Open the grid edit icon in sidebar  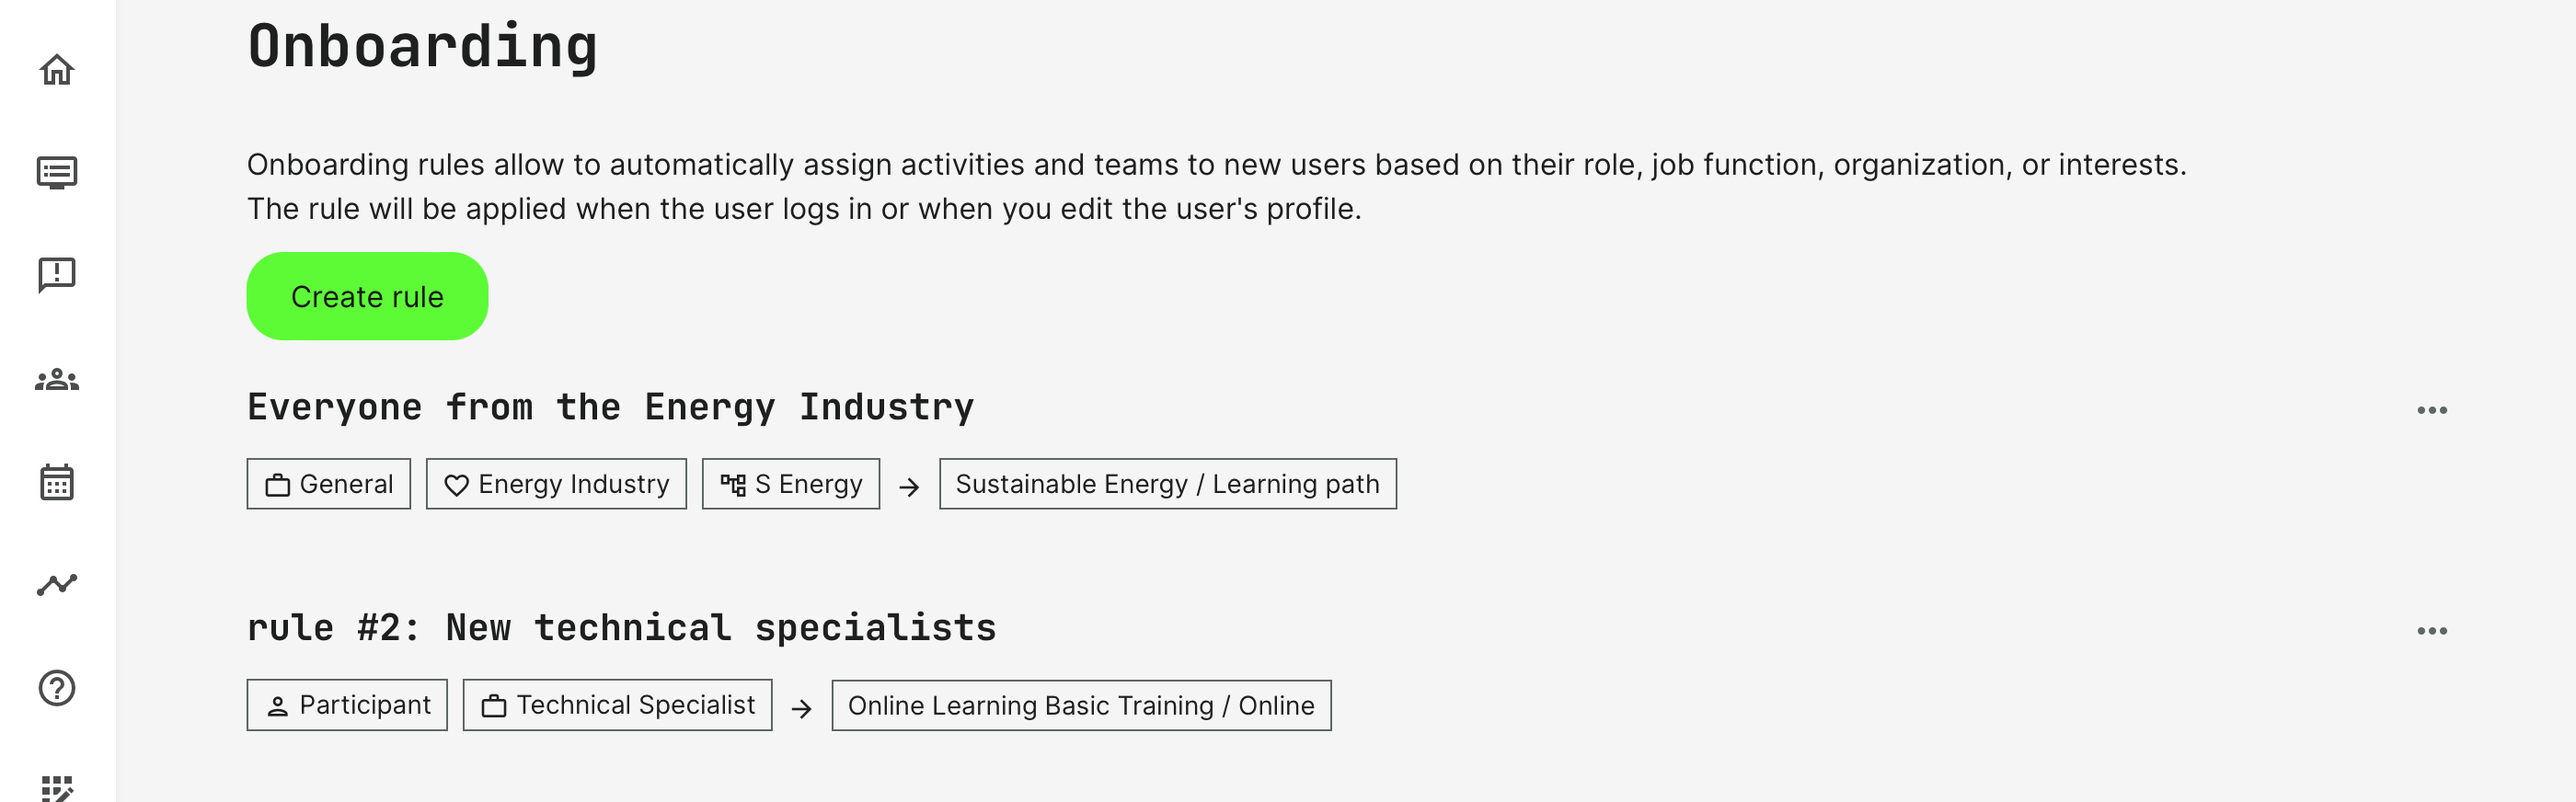pos(57,788)
